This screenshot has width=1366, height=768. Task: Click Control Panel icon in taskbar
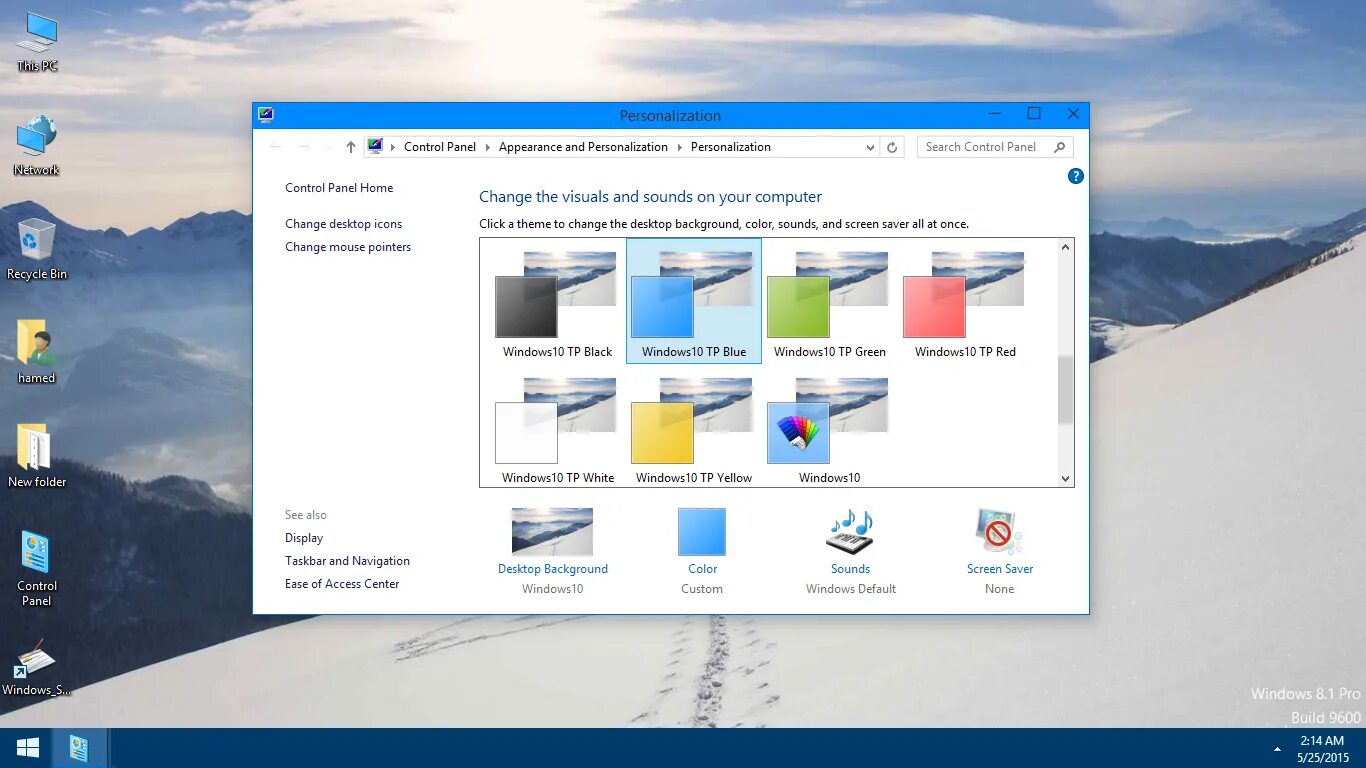point(79,748)
